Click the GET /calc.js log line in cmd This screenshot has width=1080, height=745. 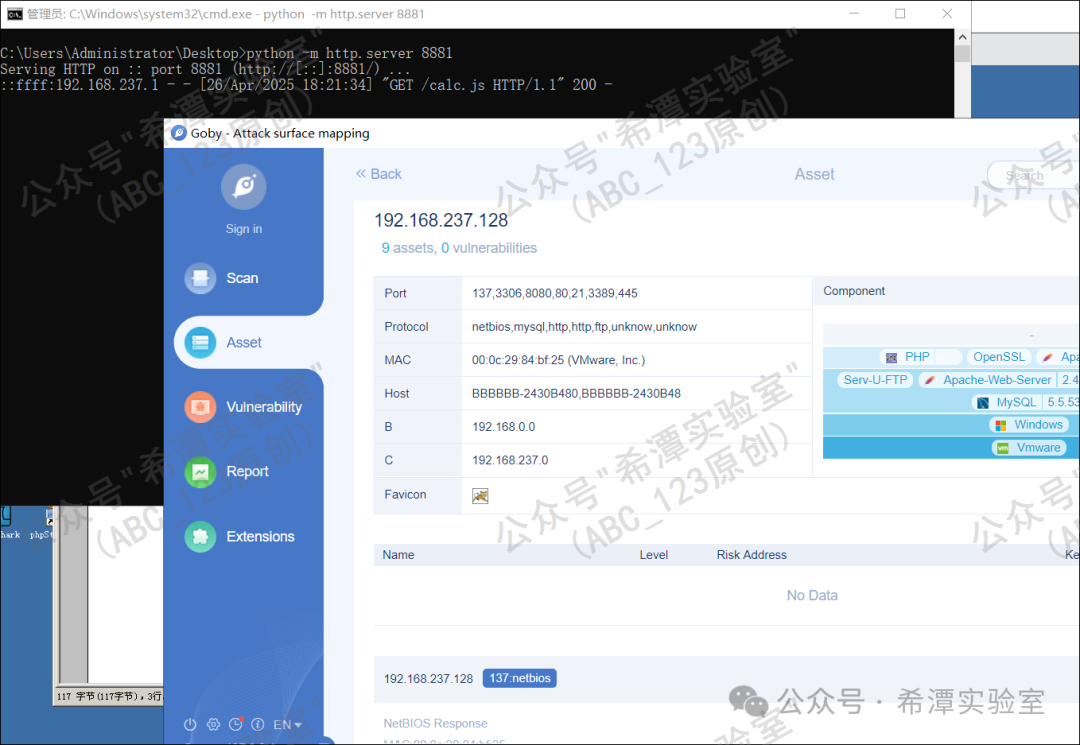306,85
